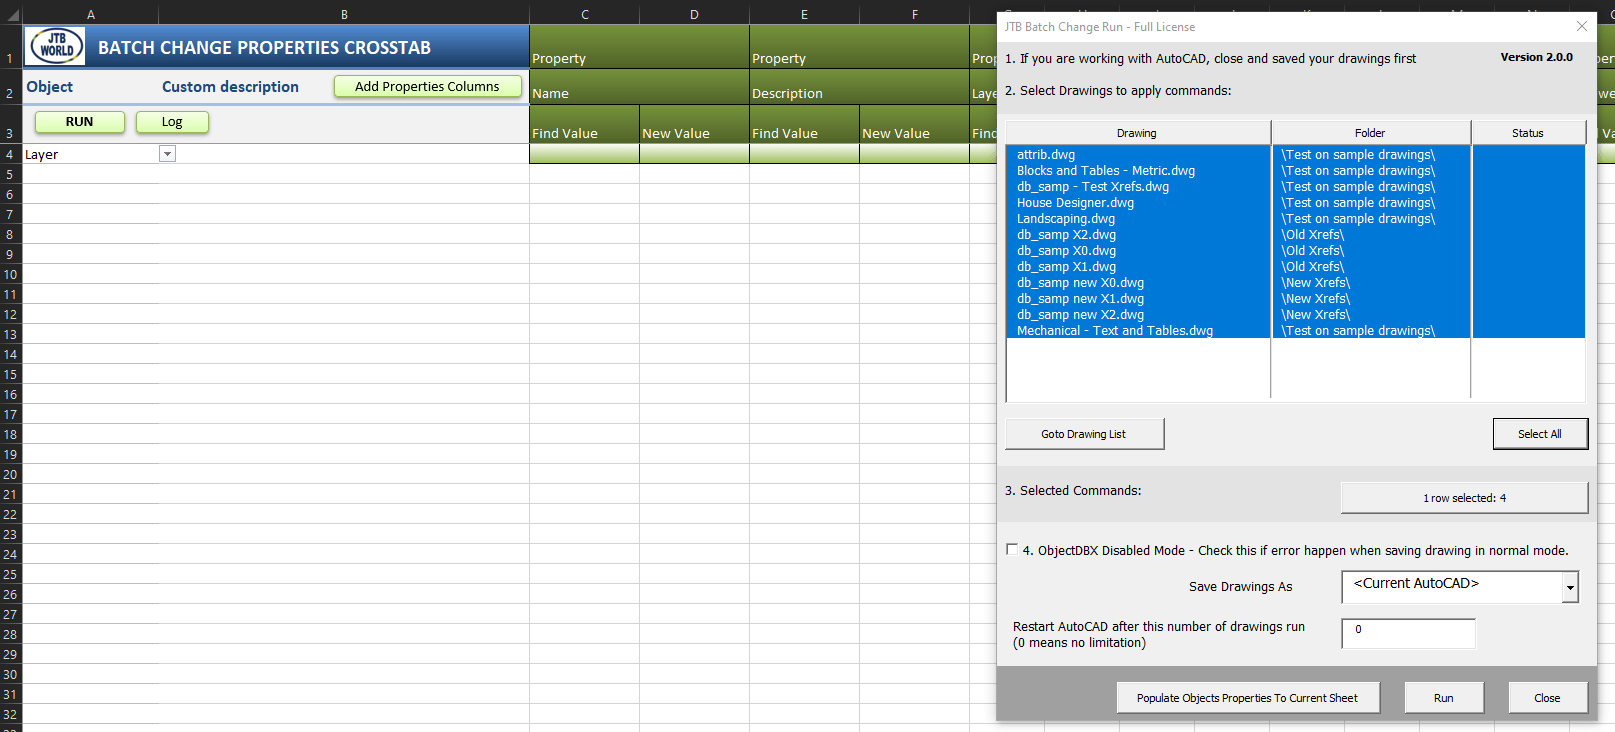This screenshot has height=732, width=1615.
Task: Select column A header
Action: pos(91,14)
